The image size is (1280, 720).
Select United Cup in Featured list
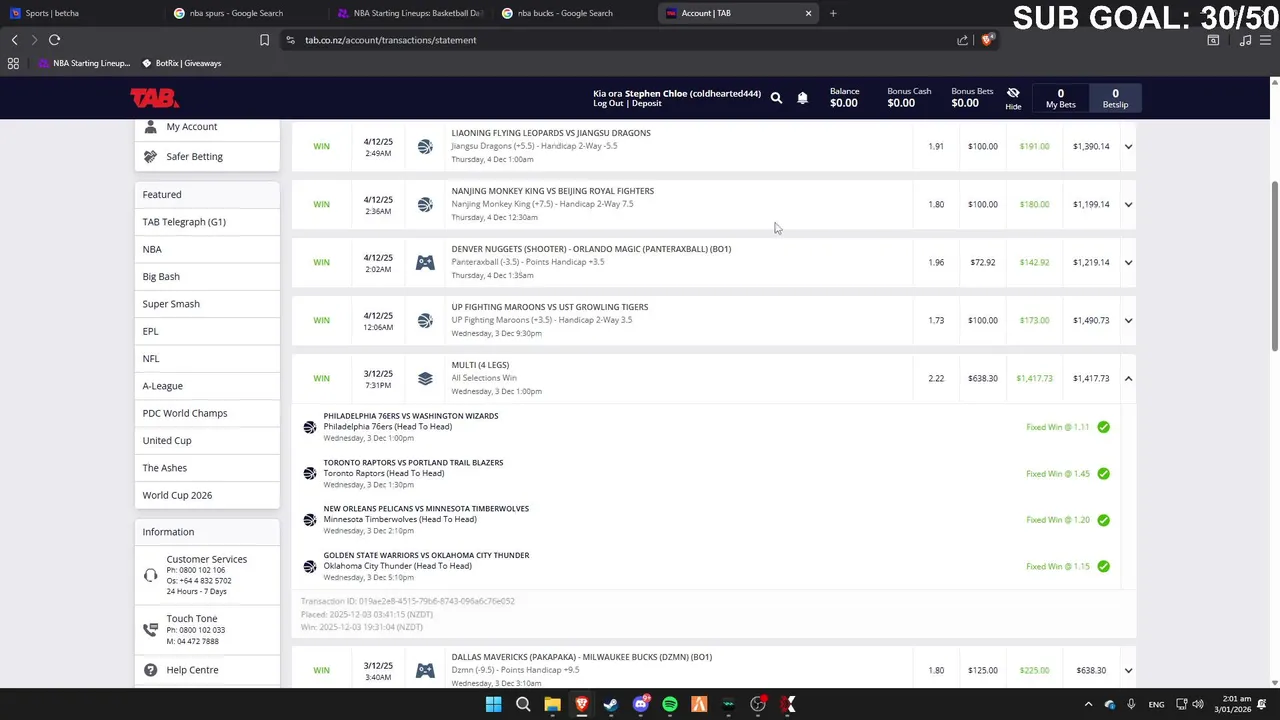pyautogui.click(x=167, y=440)
